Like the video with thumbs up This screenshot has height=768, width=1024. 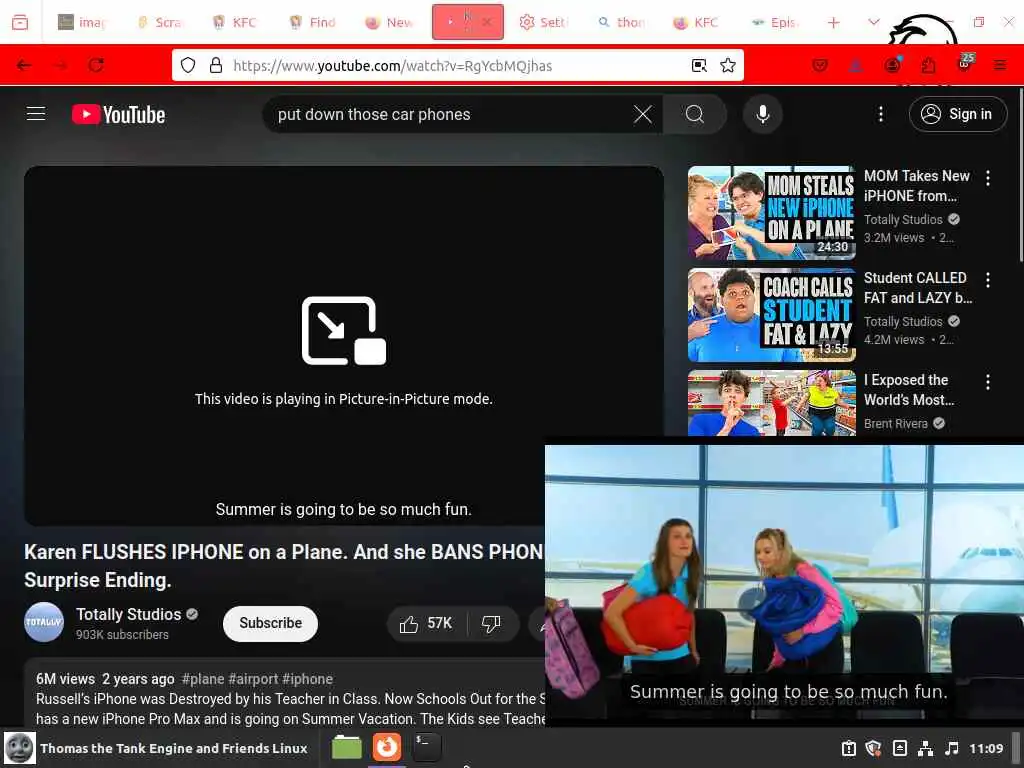(x=427, y=624)
